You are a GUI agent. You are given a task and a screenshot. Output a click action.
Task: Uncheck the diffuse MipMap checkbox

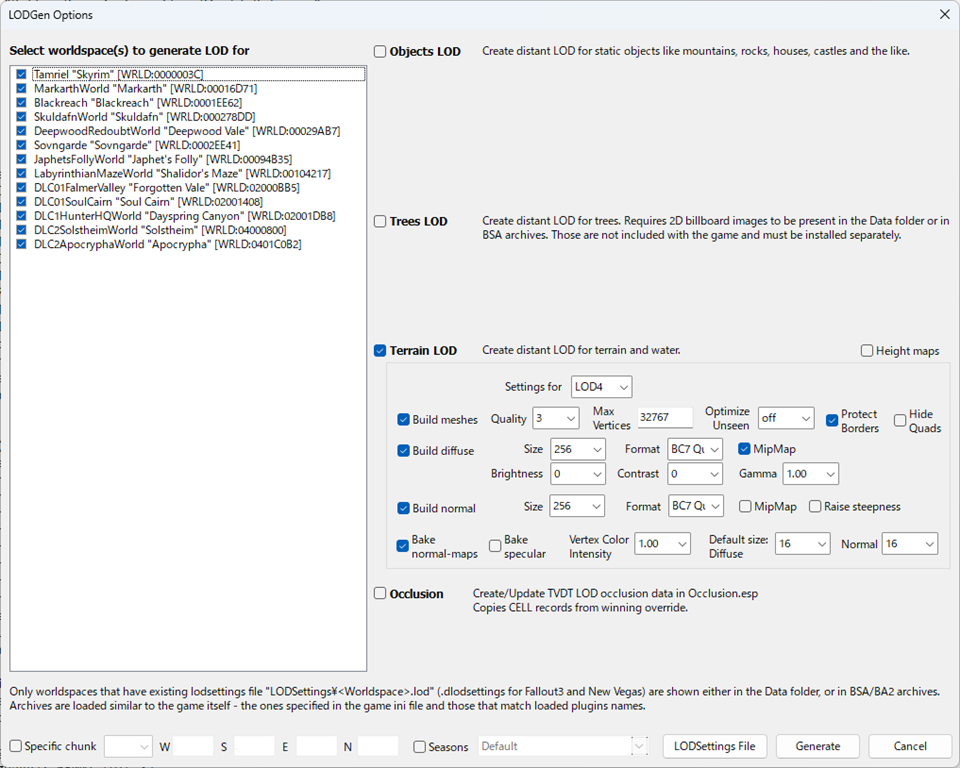[x=744, y=449]
